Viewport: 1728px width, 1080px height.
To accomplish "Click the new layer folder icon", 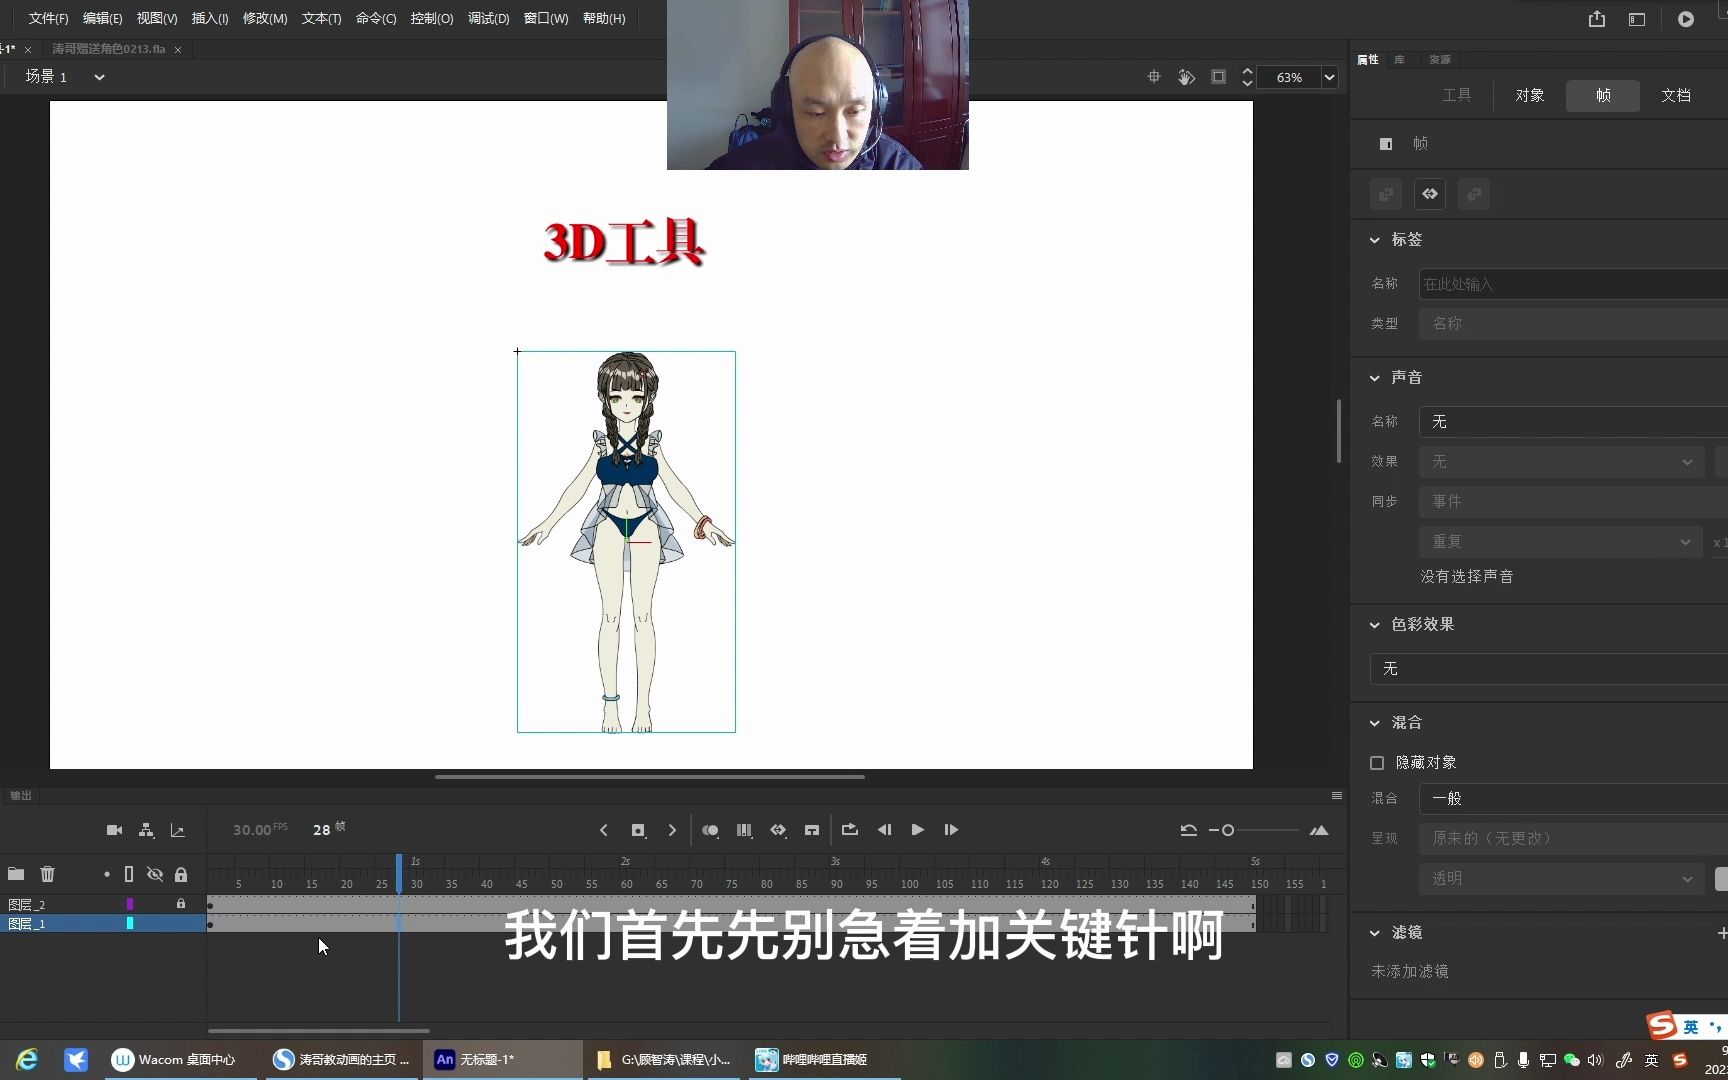I will pos(16,874).
